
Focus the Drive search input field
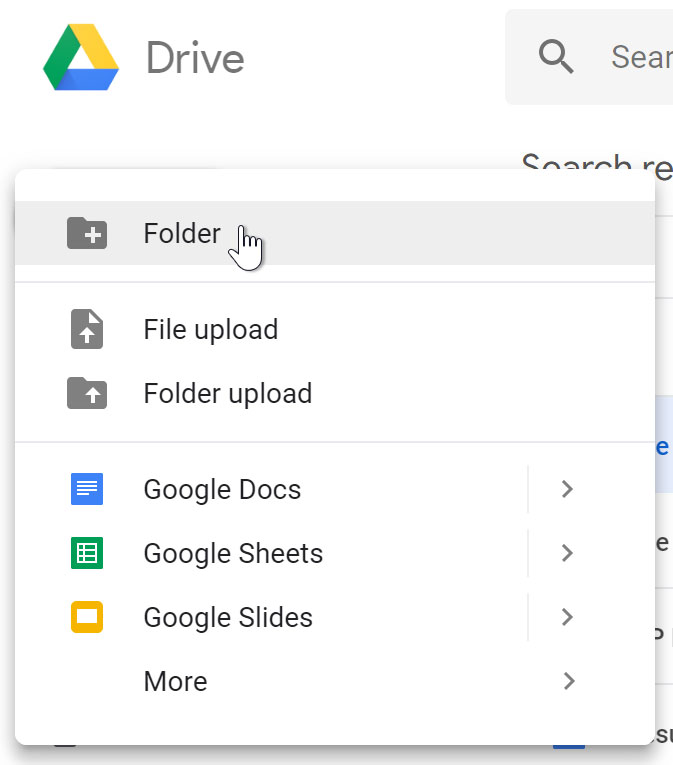coord(640,57)
